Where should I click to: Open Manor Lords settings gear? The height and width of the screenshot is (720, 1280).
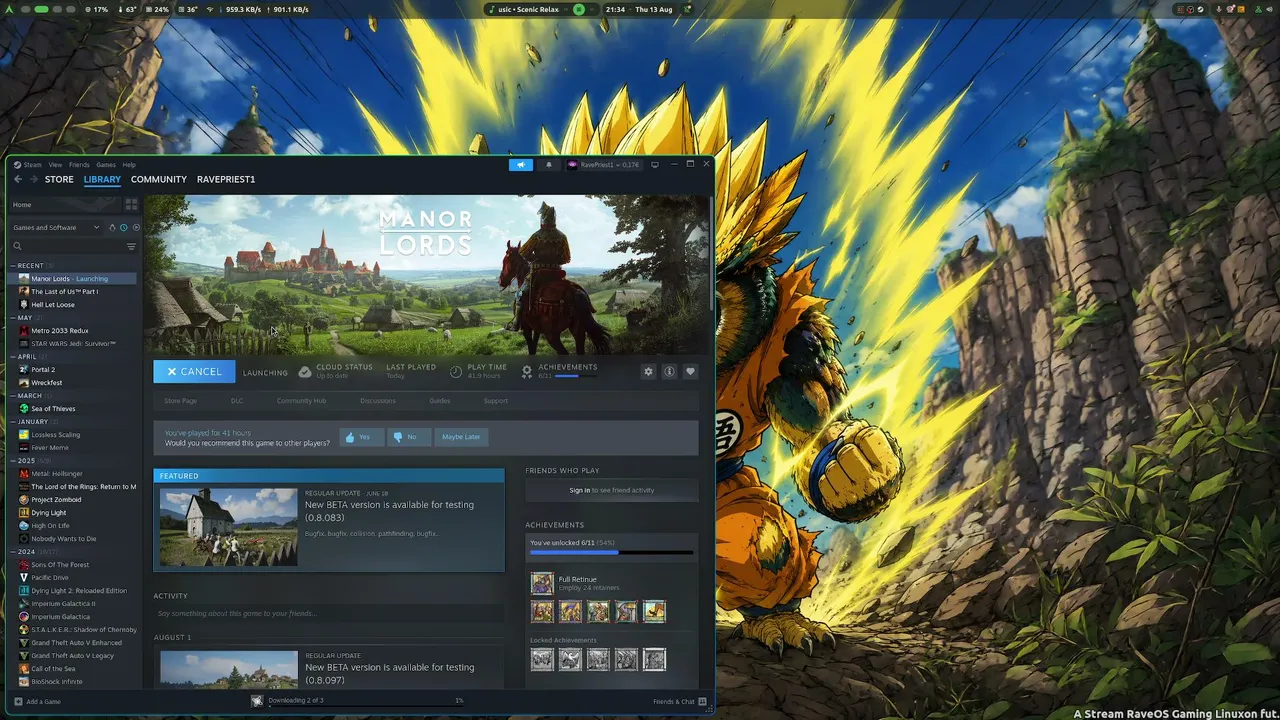click(x=648, y=371)
